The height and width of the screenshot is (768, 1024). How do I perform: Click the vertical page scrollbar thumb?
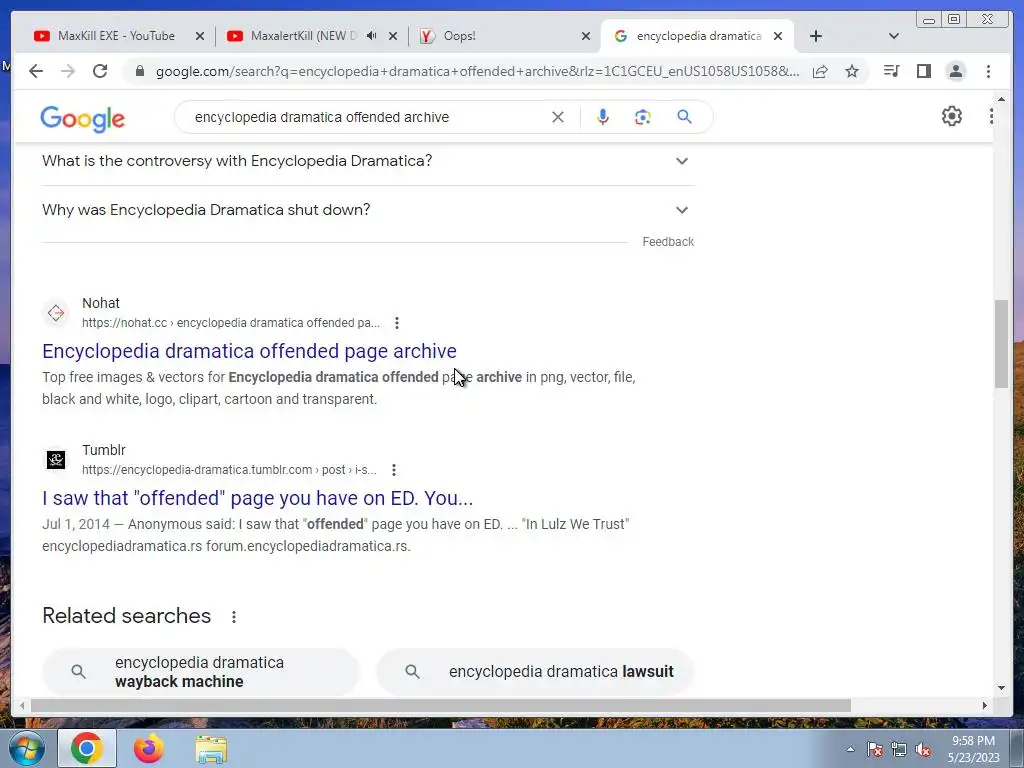(x=1001, y=344)
